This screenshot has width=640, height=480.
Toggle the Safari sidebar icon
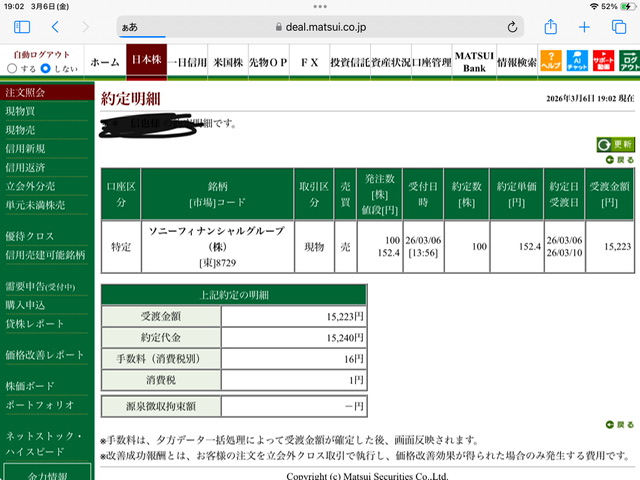(22, 27)
